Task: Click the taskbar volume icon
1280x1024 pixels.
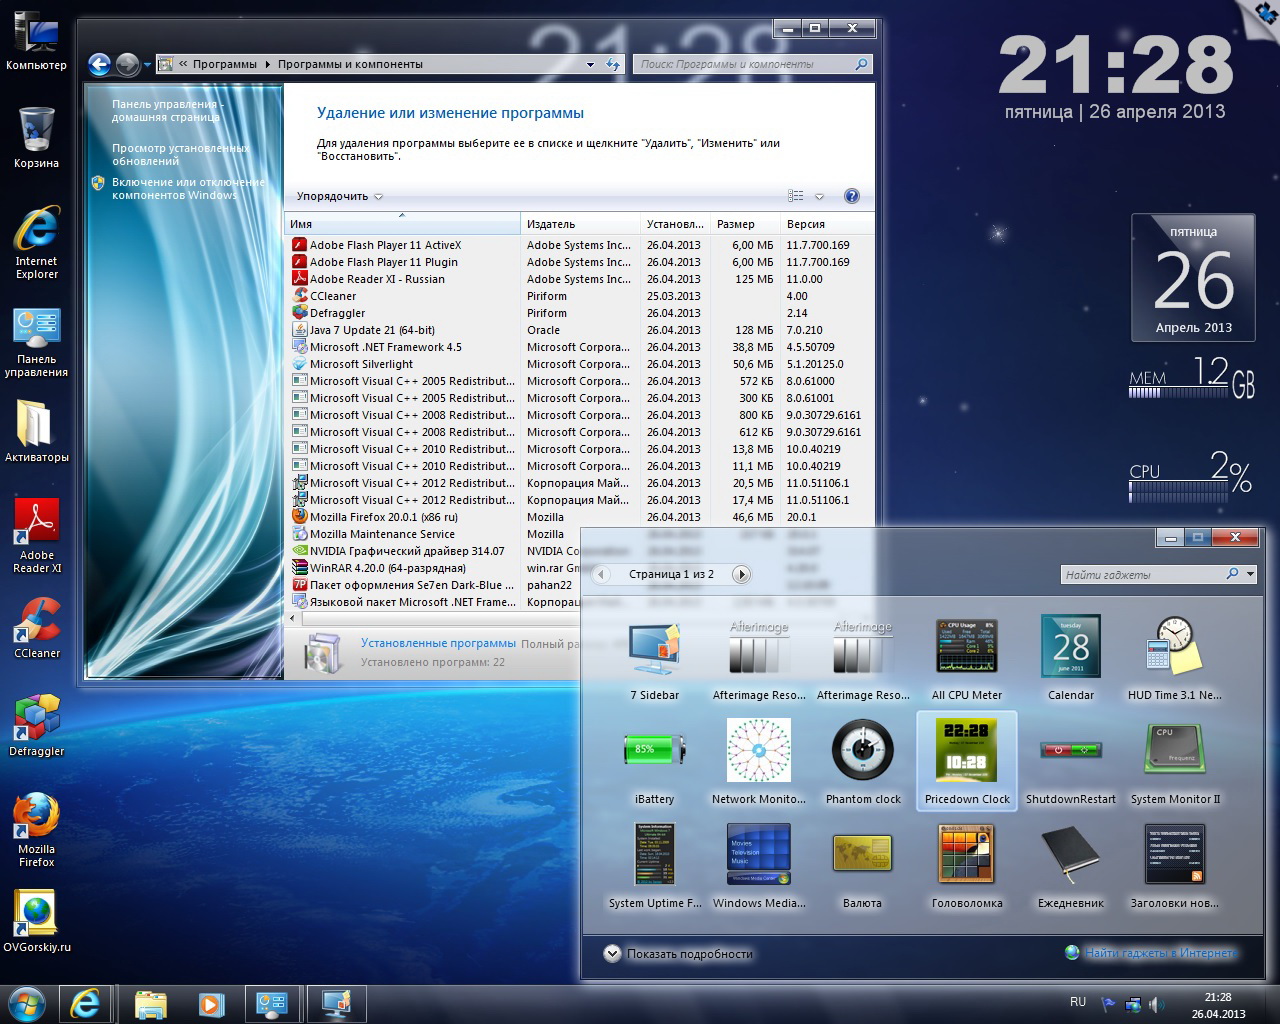Action: click(1155, 1004)
